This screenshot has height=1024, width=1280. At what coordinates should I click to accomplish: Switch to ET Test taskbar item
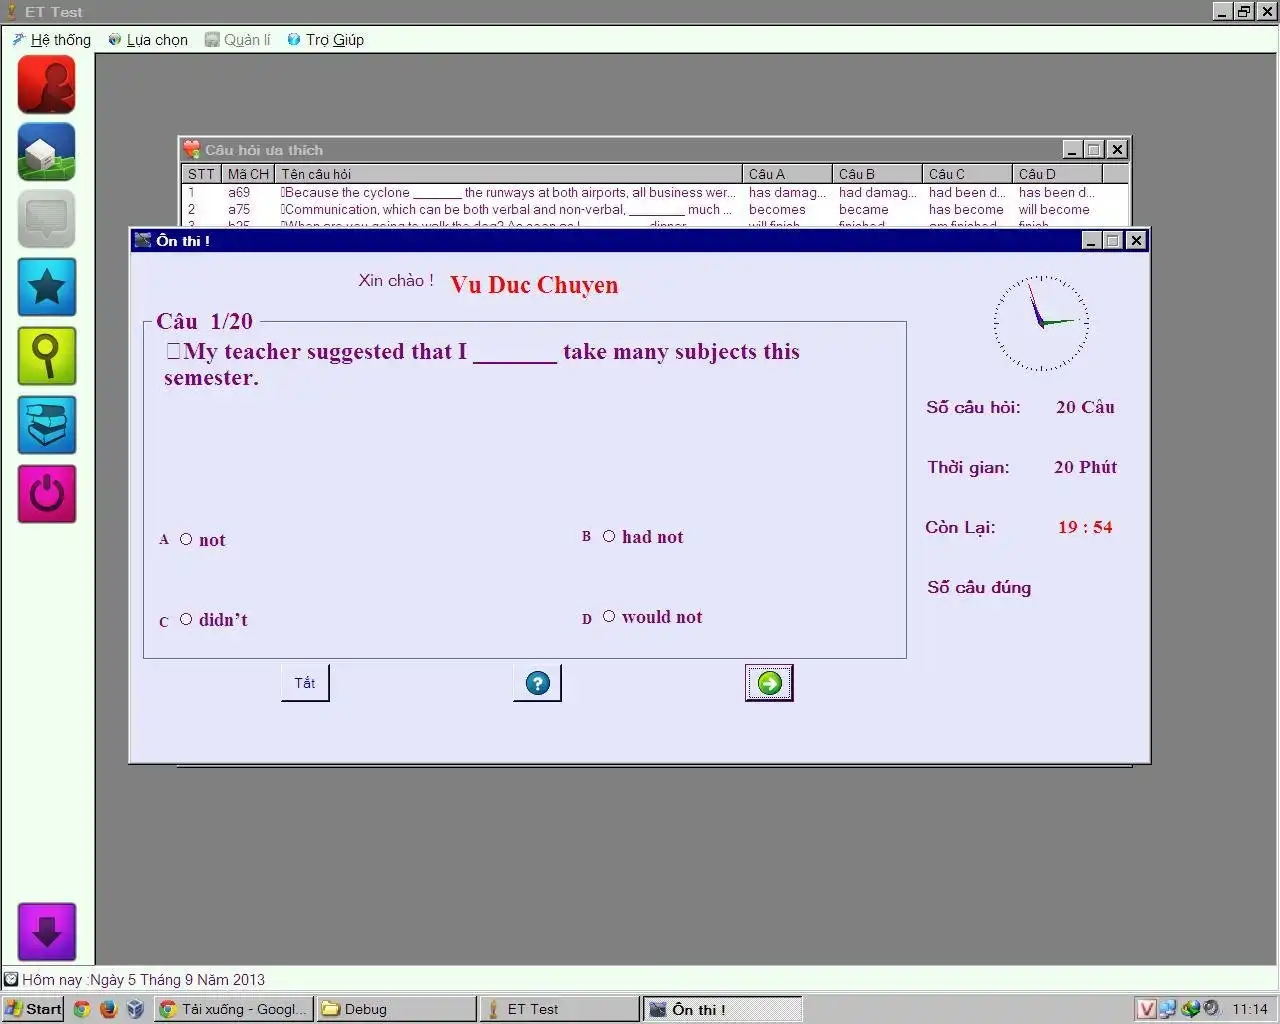pos(560,1009)
